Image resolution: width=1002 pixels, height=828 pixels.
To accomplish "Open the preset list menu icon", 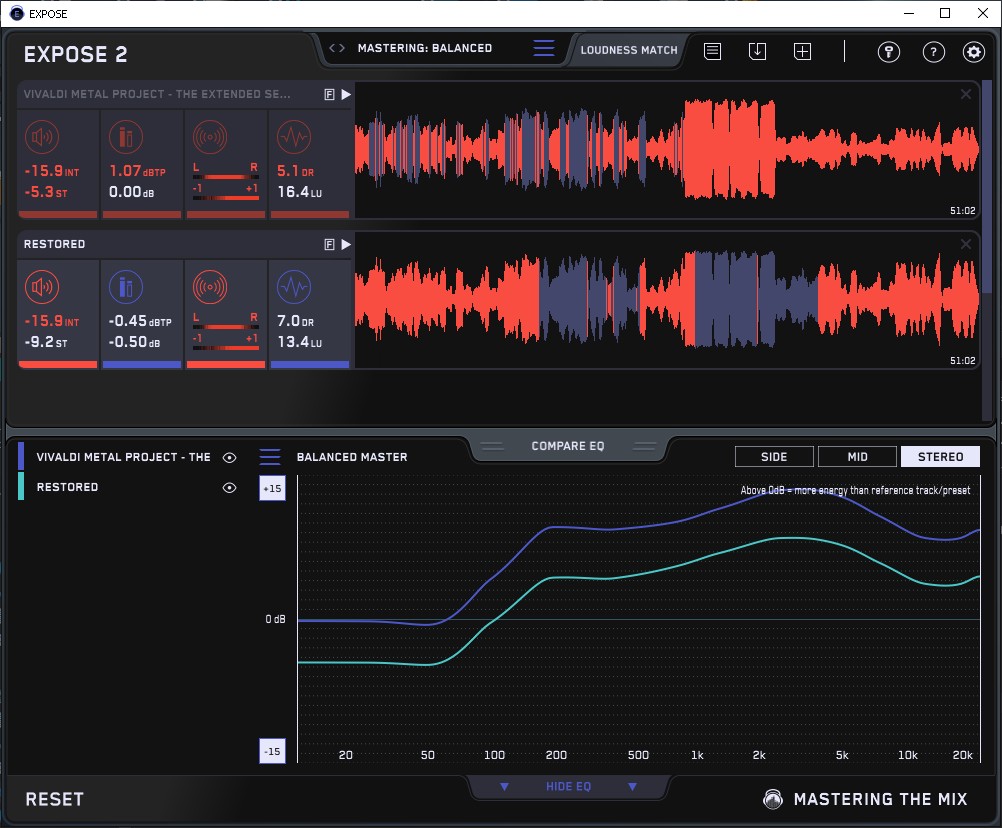I will (x=544, y=48).
